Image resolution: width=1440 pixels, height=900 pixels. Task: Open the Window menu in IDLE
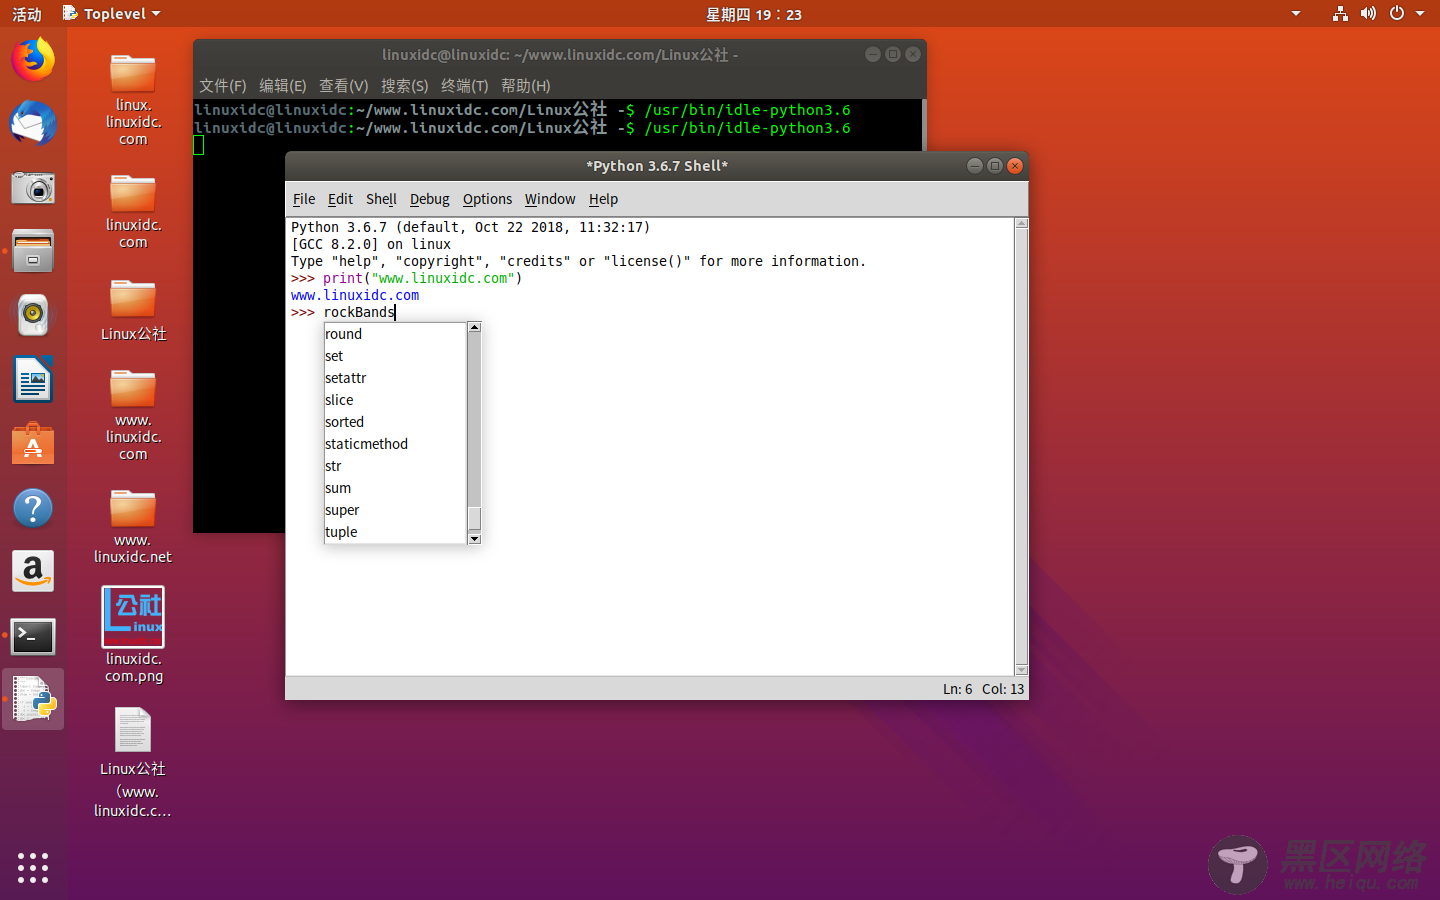[550, 199]
